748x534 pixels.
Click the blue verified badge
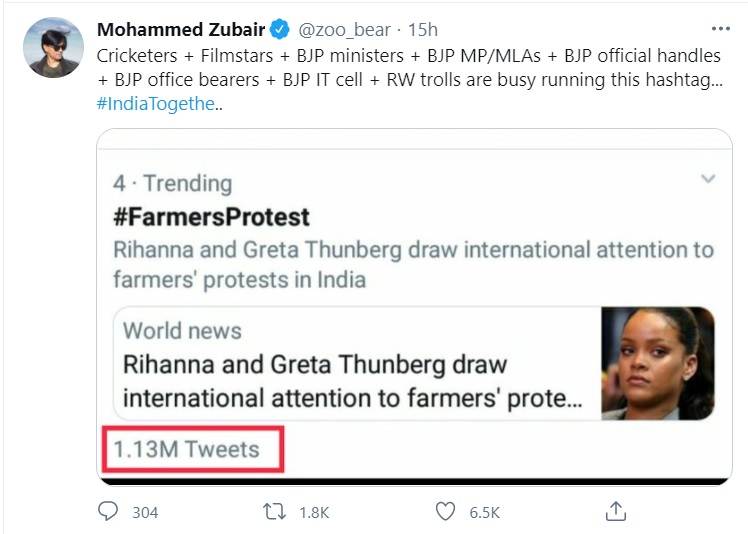[280, 30]
